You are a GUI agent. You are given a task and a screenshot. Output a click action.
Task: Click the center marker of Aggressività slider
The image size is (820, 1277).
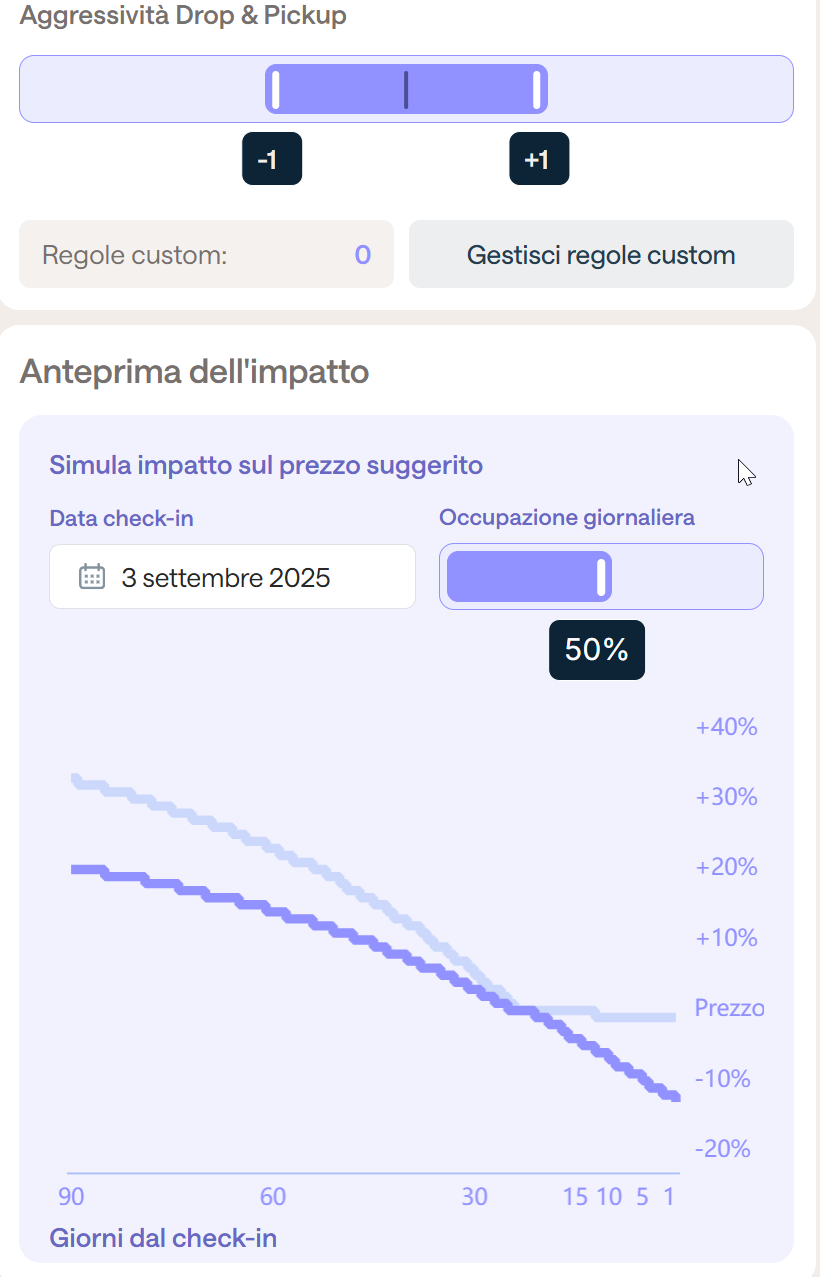(x=406, y=90)
